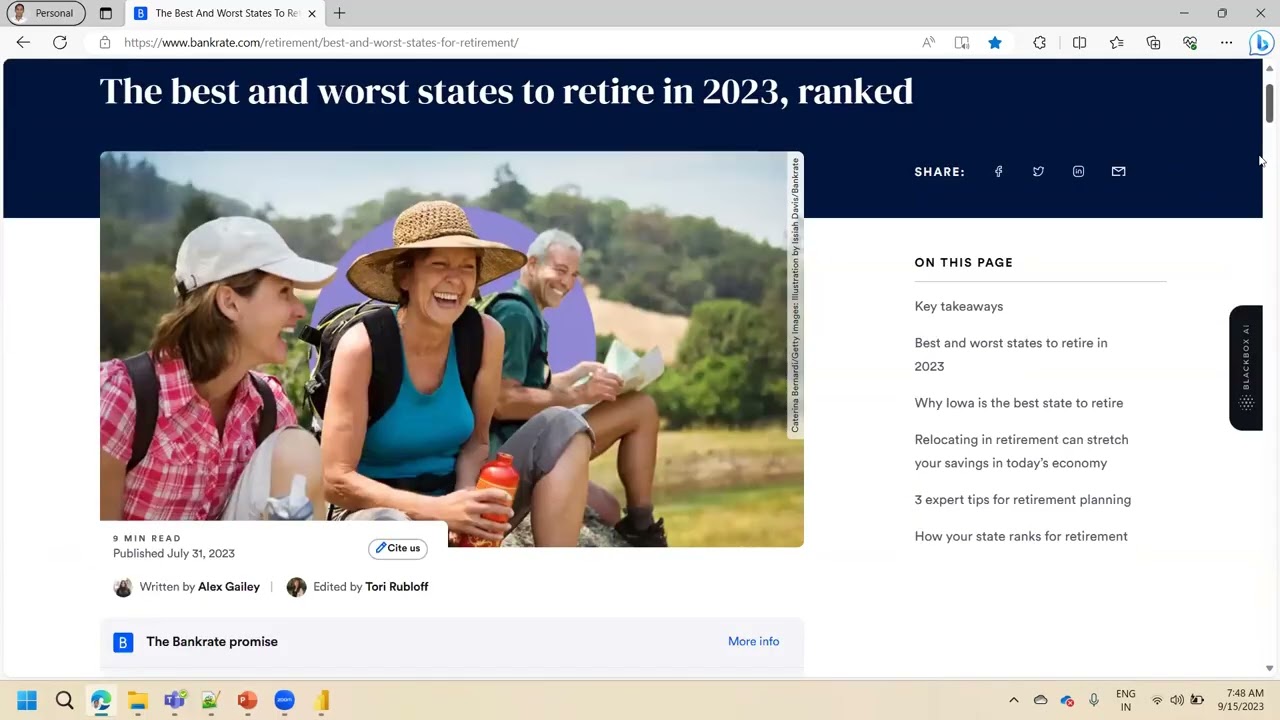Open Why Iowa is the best state link
The width and height of the screenshot is (1280, 720).
point(1018,403)
